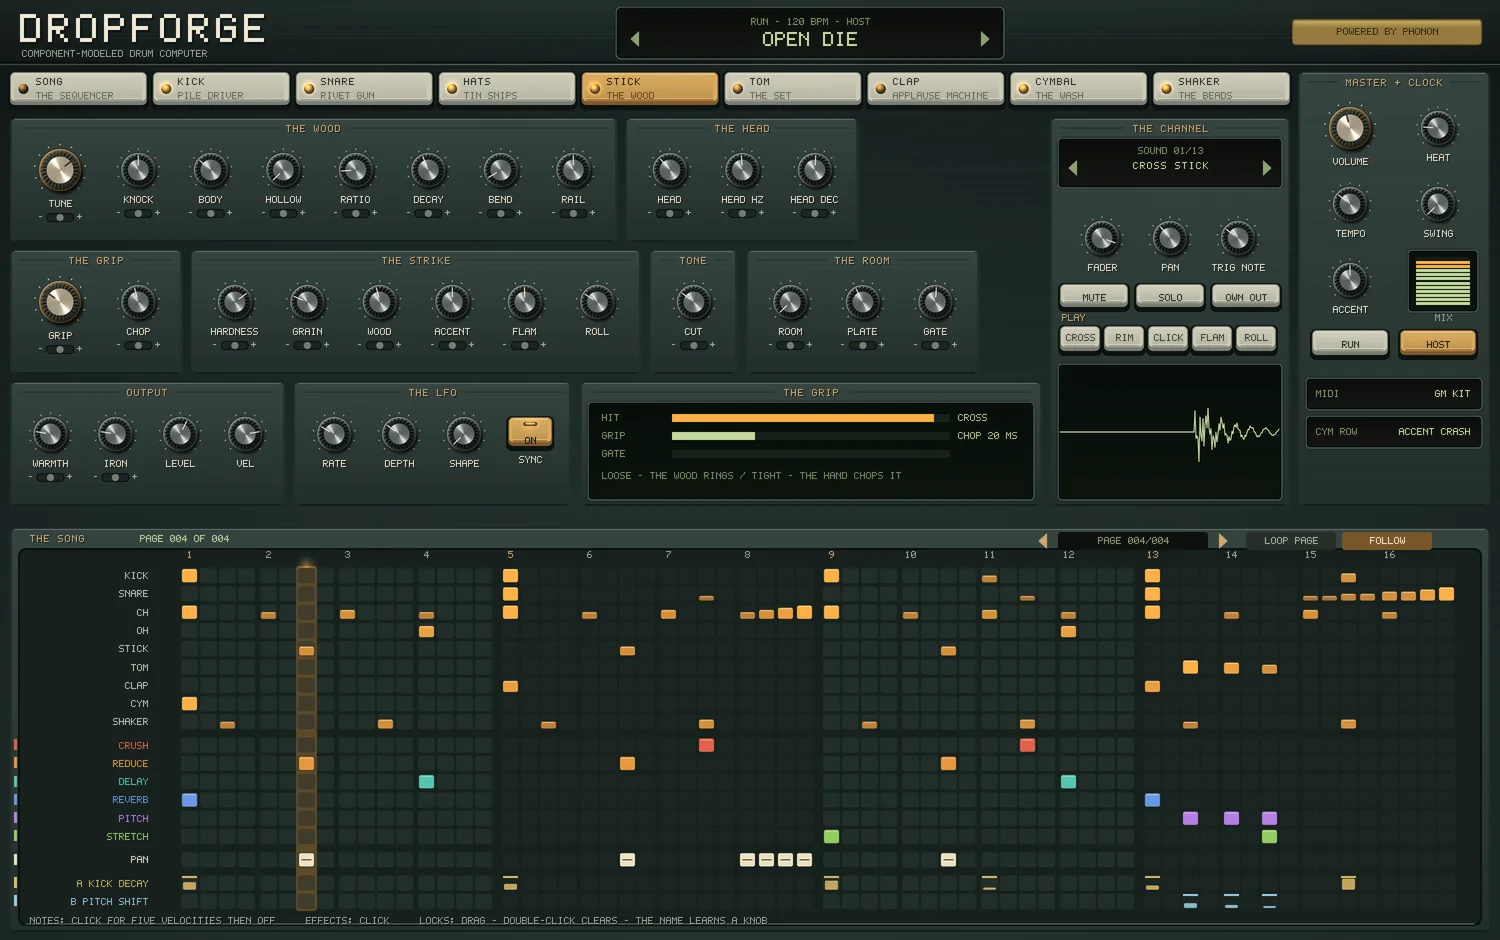The image size is (1500, 940).
Task: Click the green STRETCH step at beat 9
Action: pos(831,837)
